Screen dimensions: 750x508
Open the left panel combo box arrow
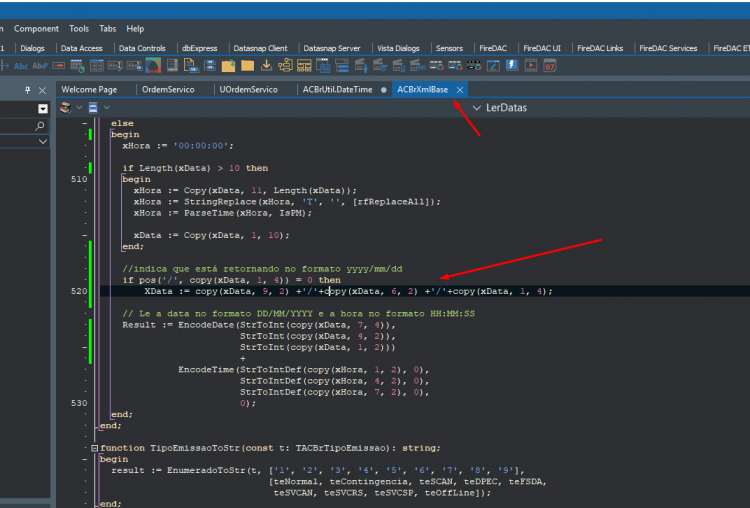pyautogui.click(x=43, y=109)
